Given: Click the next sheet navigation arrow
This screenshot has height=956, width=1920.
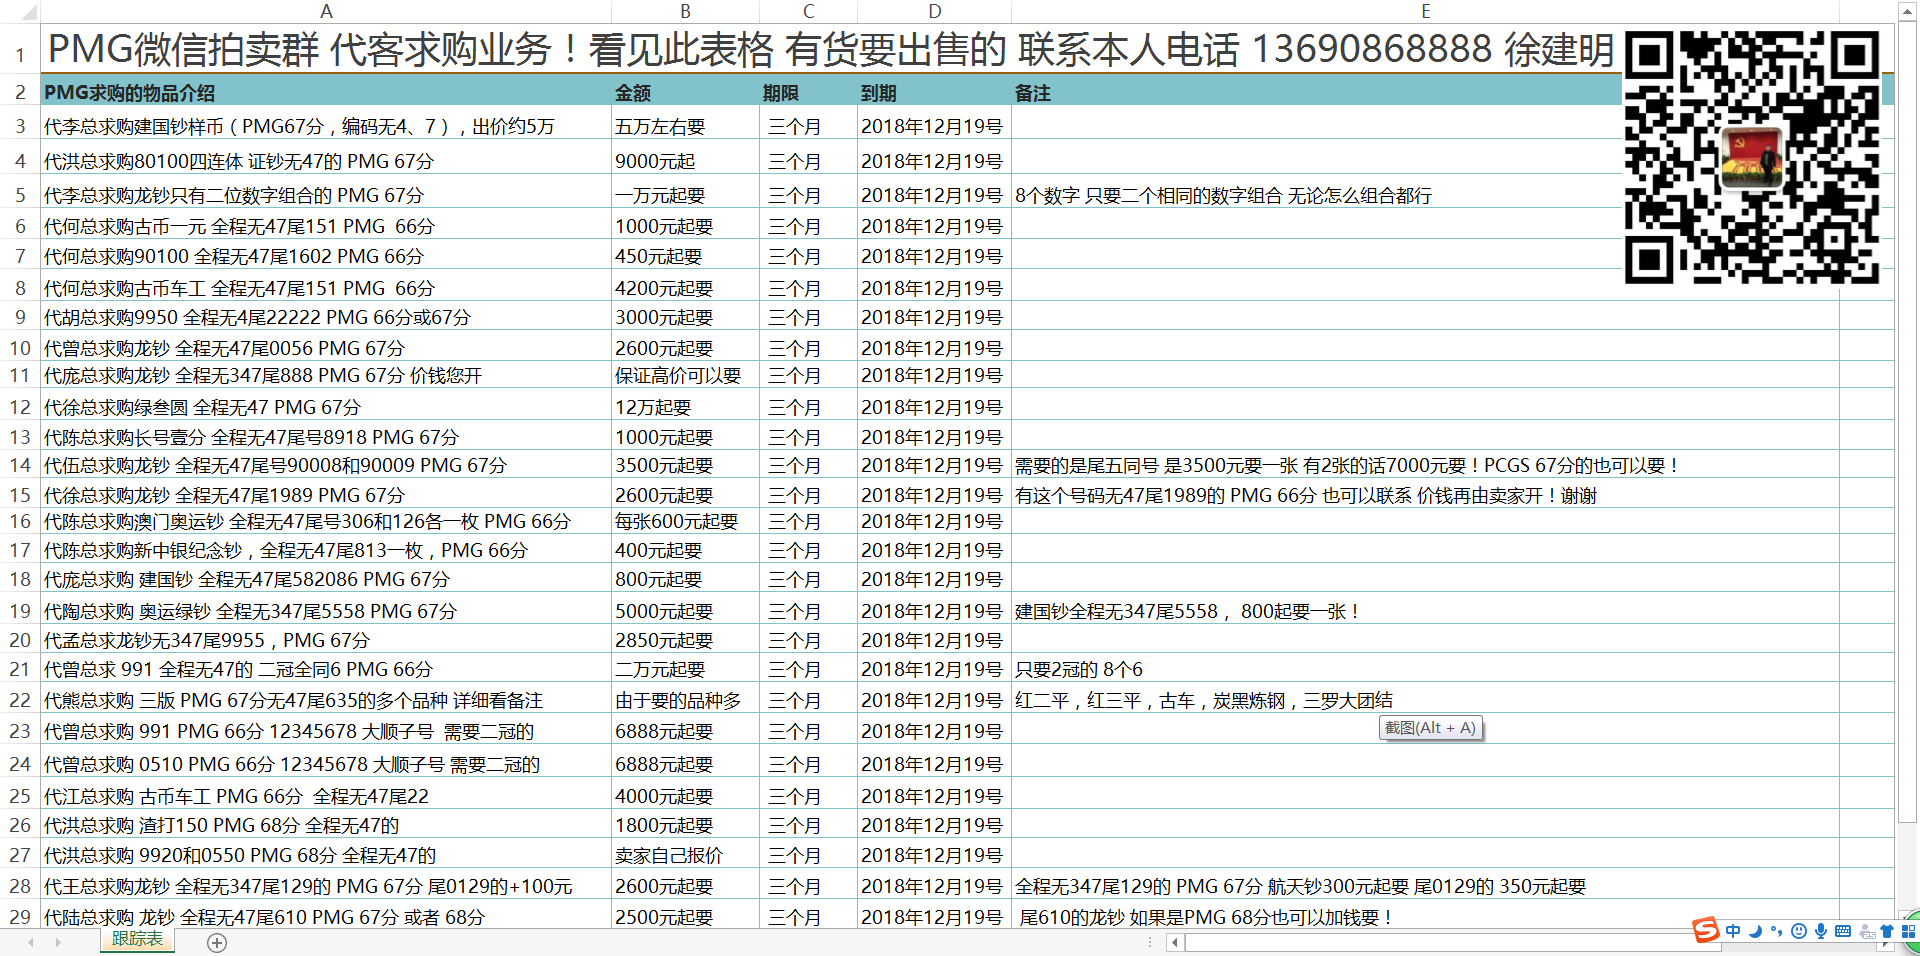Looking at the screenshot, I should tap(58, 942).
